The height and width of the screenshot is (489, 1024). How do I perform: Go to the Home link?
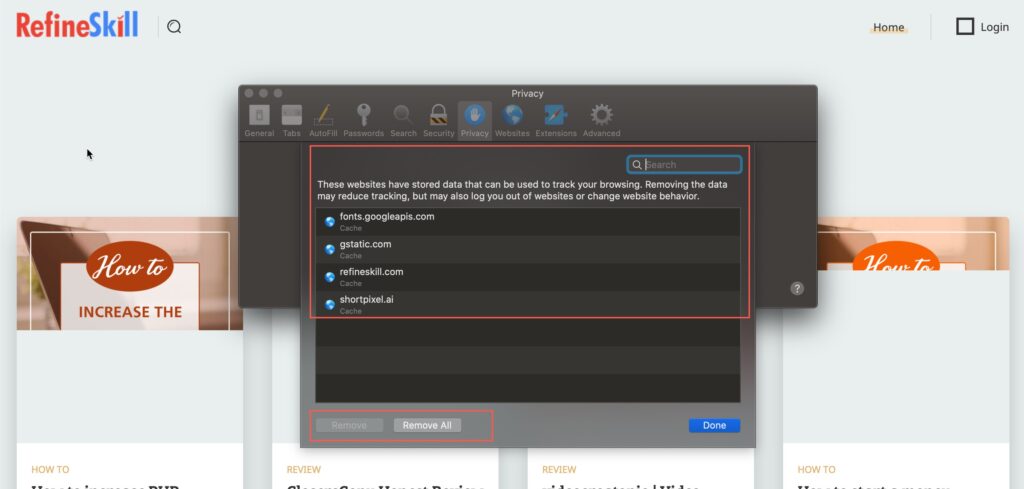point(889,27)
